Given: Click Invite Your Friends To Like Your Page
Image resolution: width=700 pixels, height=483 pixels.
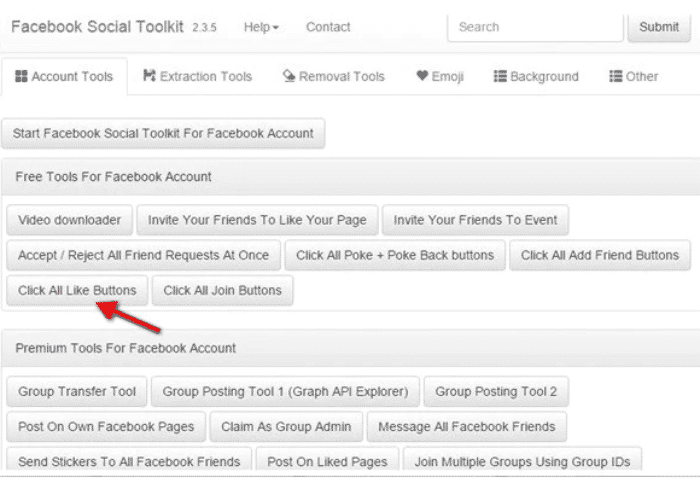Looking at the screenshot, I should point(257,220).
